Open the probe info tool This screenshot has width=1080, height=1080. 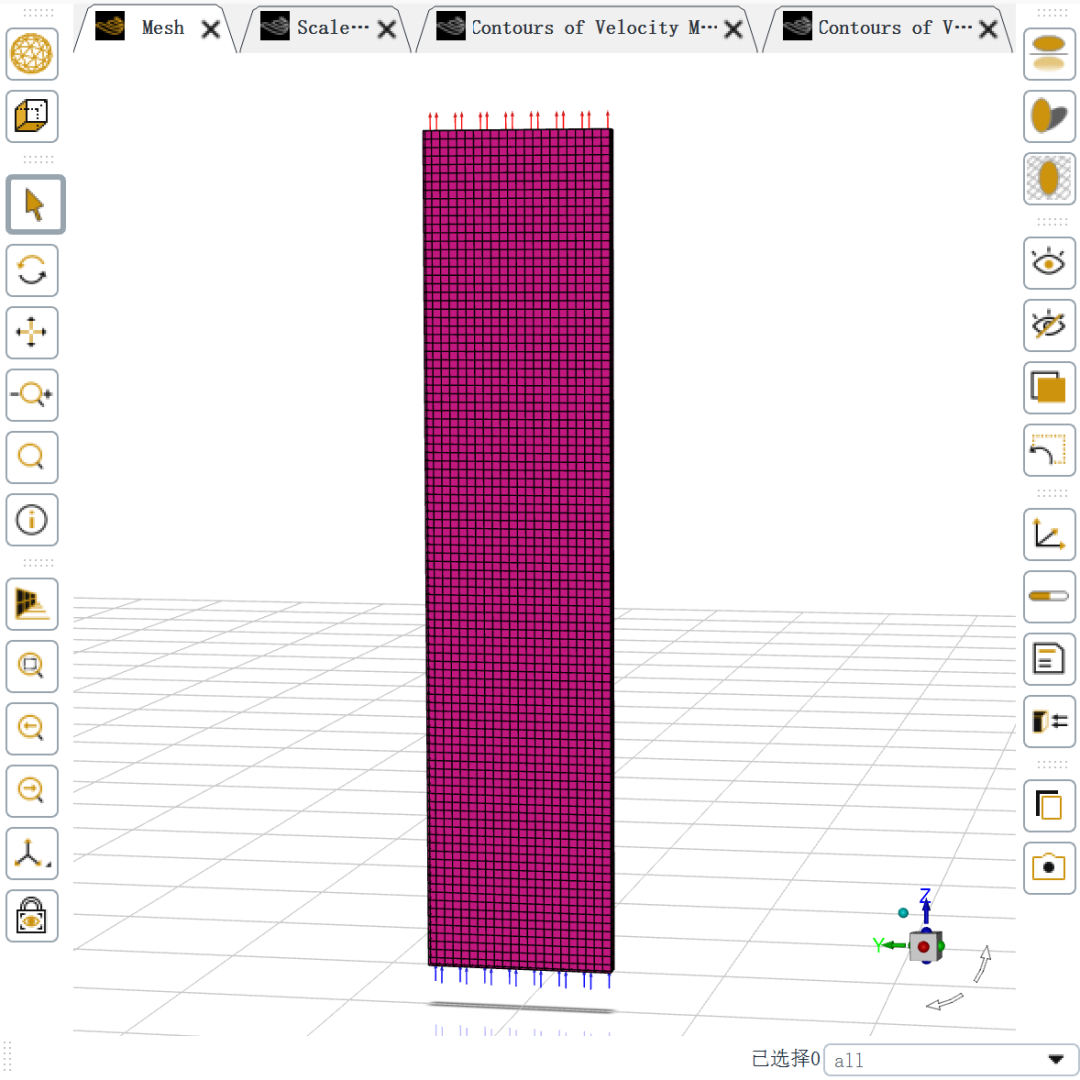tap(32, 519)
